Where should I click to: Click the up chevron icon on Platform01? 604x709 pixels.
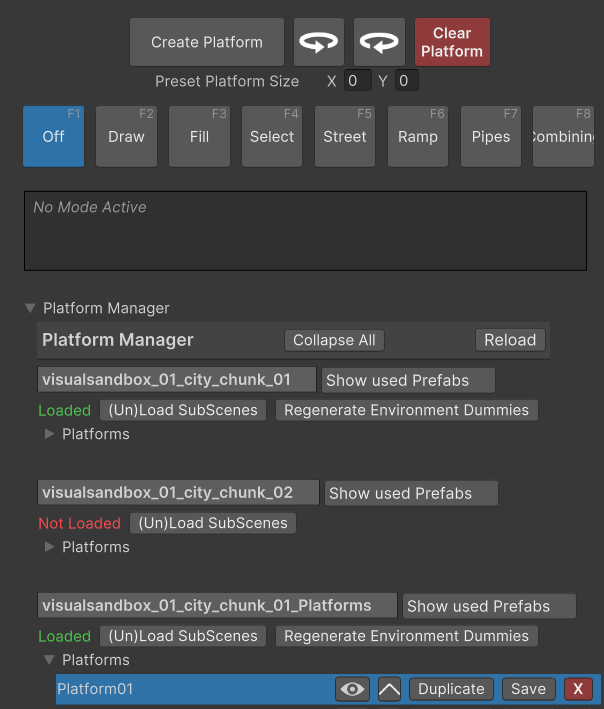click(x=389, y=689)
